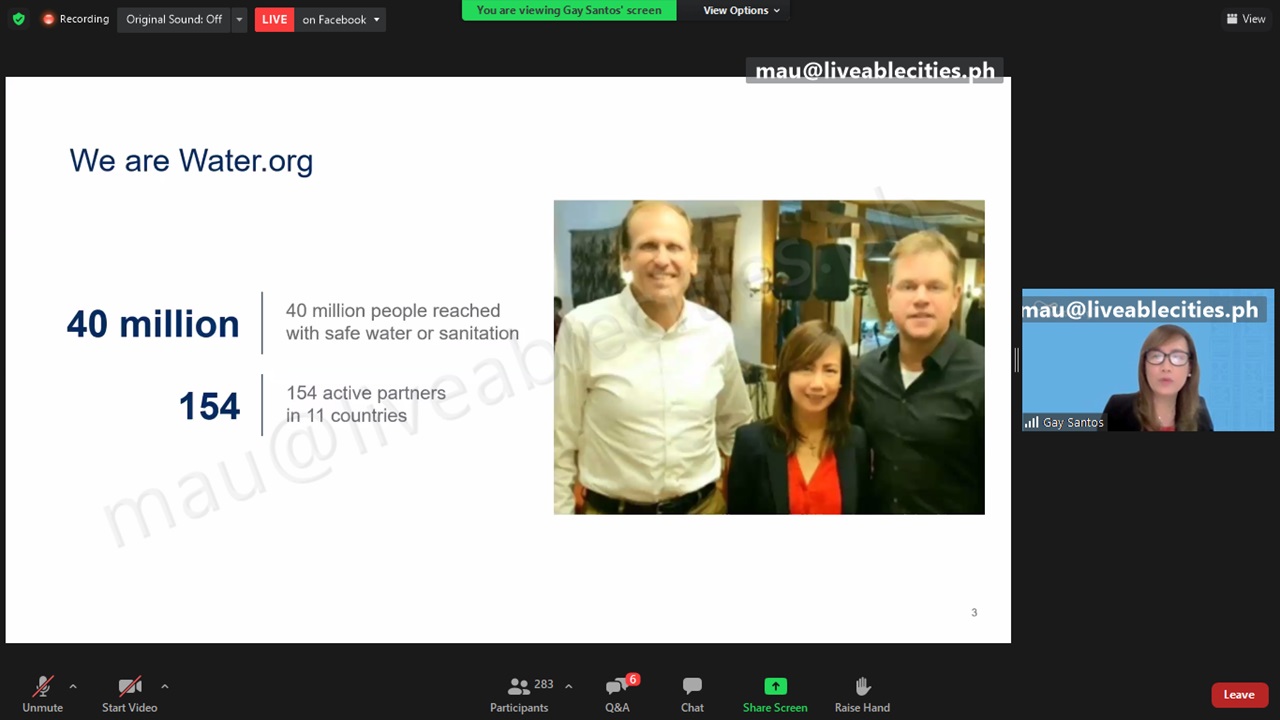Start Video camera button
This screenshot has width=1280, height=720.
pos(129,694)
